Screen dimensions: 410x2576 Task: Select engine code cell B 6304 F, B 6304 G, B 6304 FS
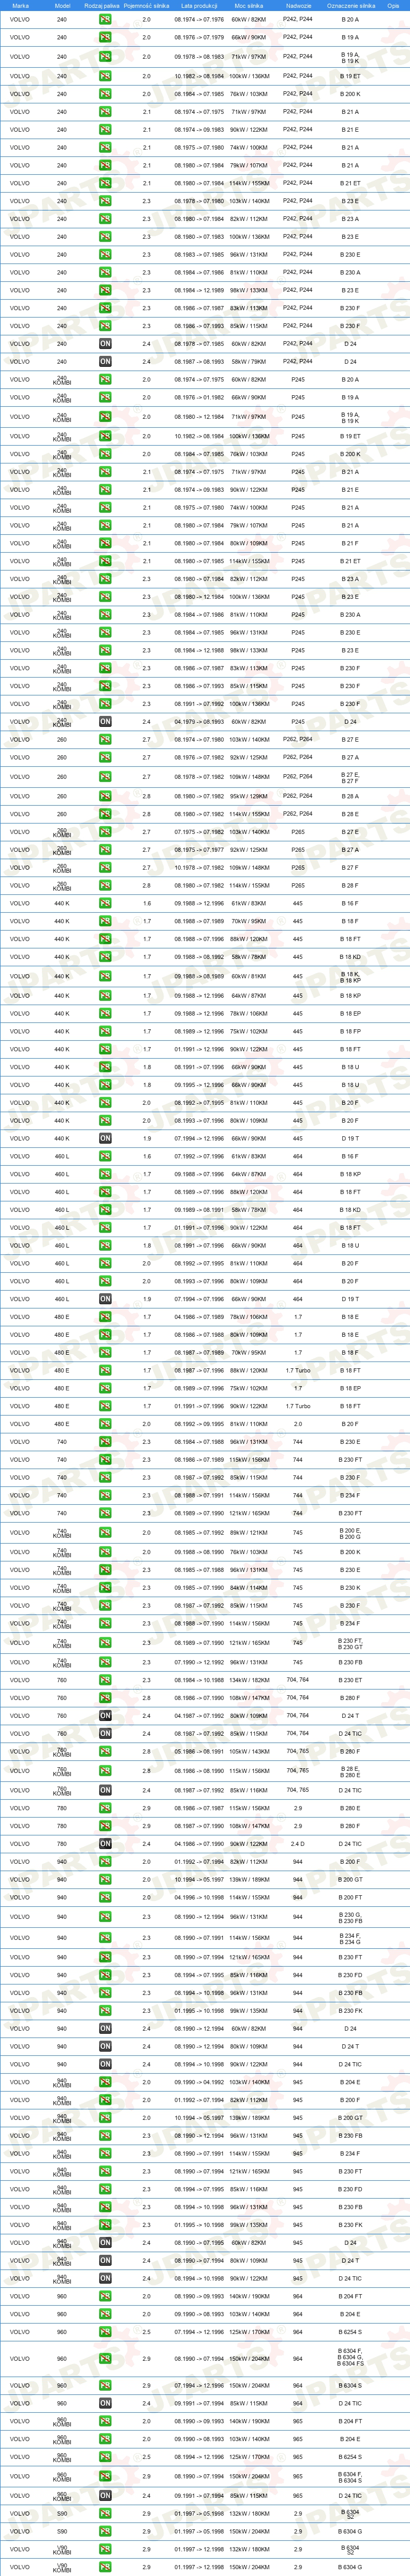[350, 2358]
